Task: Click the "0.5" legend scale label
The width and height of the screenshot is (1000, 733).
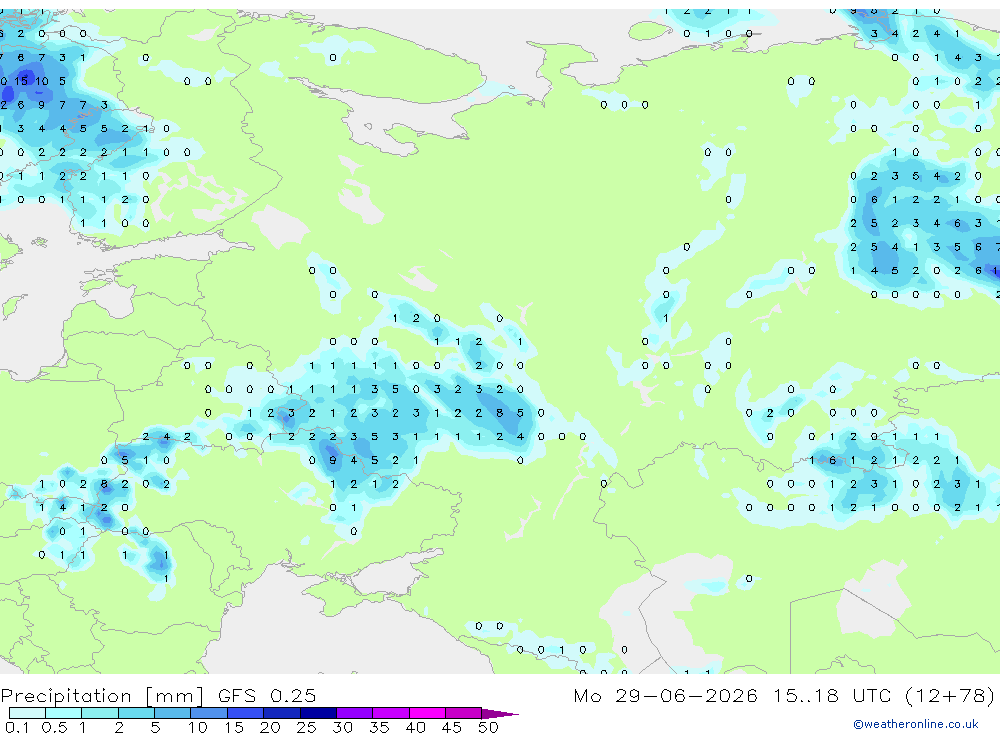Action: (x=54, y=727)
